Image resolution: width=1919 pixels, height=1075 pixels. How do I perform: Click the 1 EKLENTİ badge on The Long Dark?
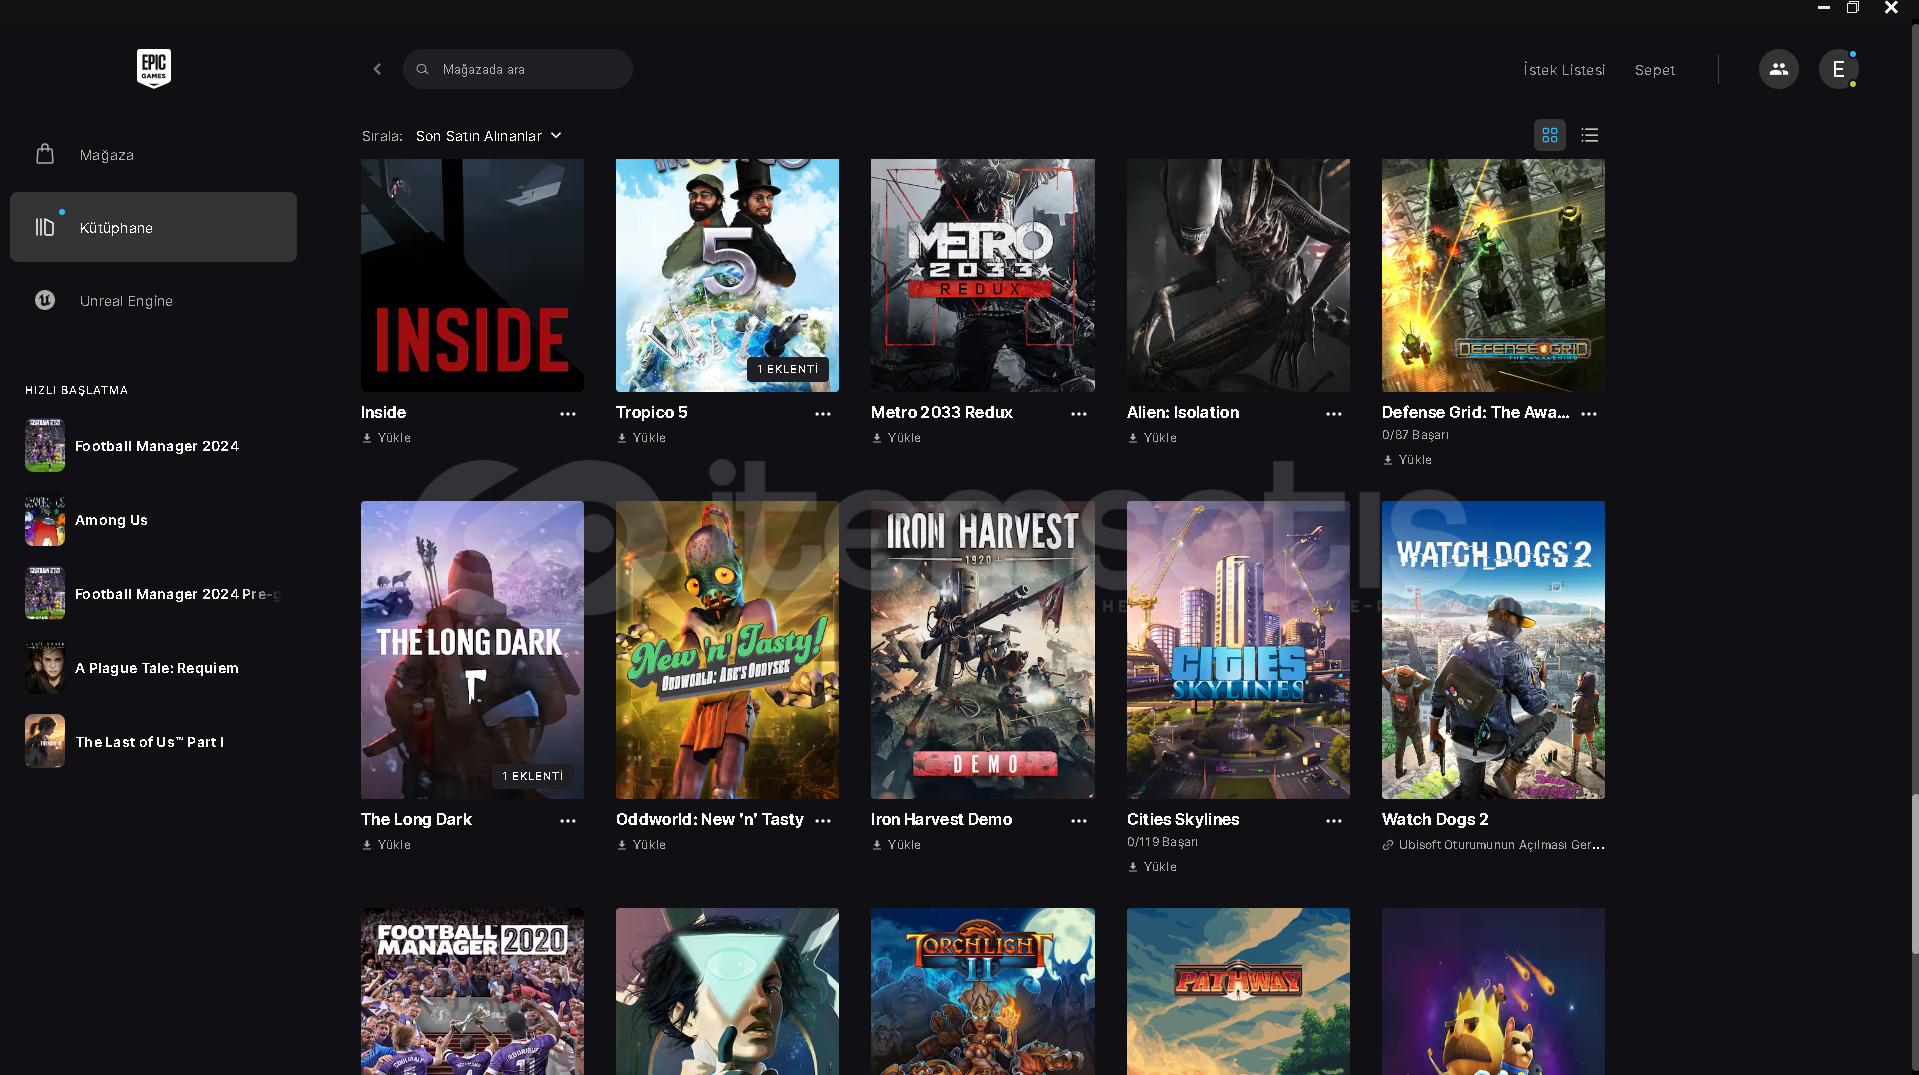click(533, 776)
